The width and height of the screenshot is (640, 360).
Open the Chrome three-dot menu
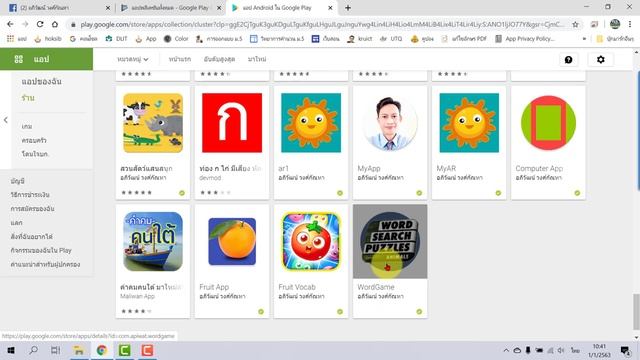pos(630,24)
